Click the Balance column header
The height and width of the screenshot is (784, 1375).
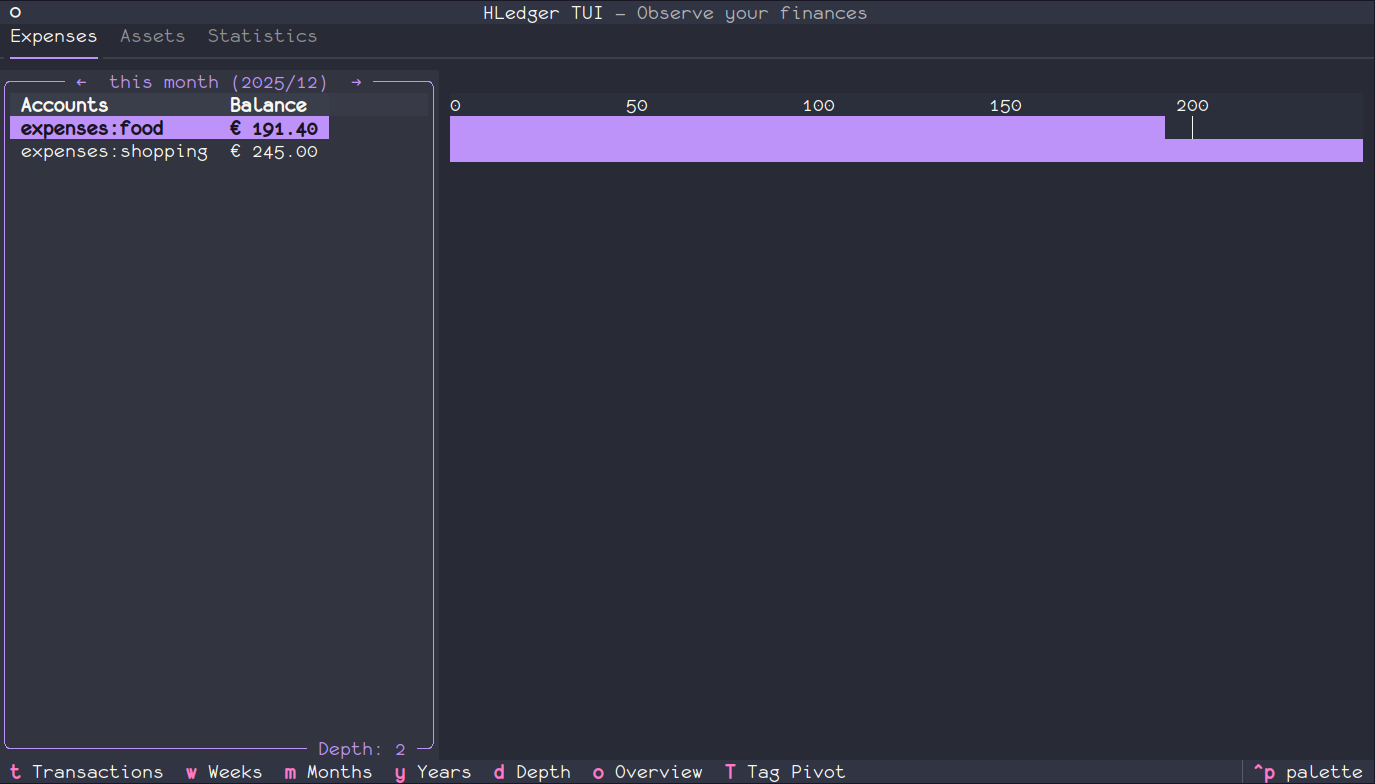tap(268, 105)
